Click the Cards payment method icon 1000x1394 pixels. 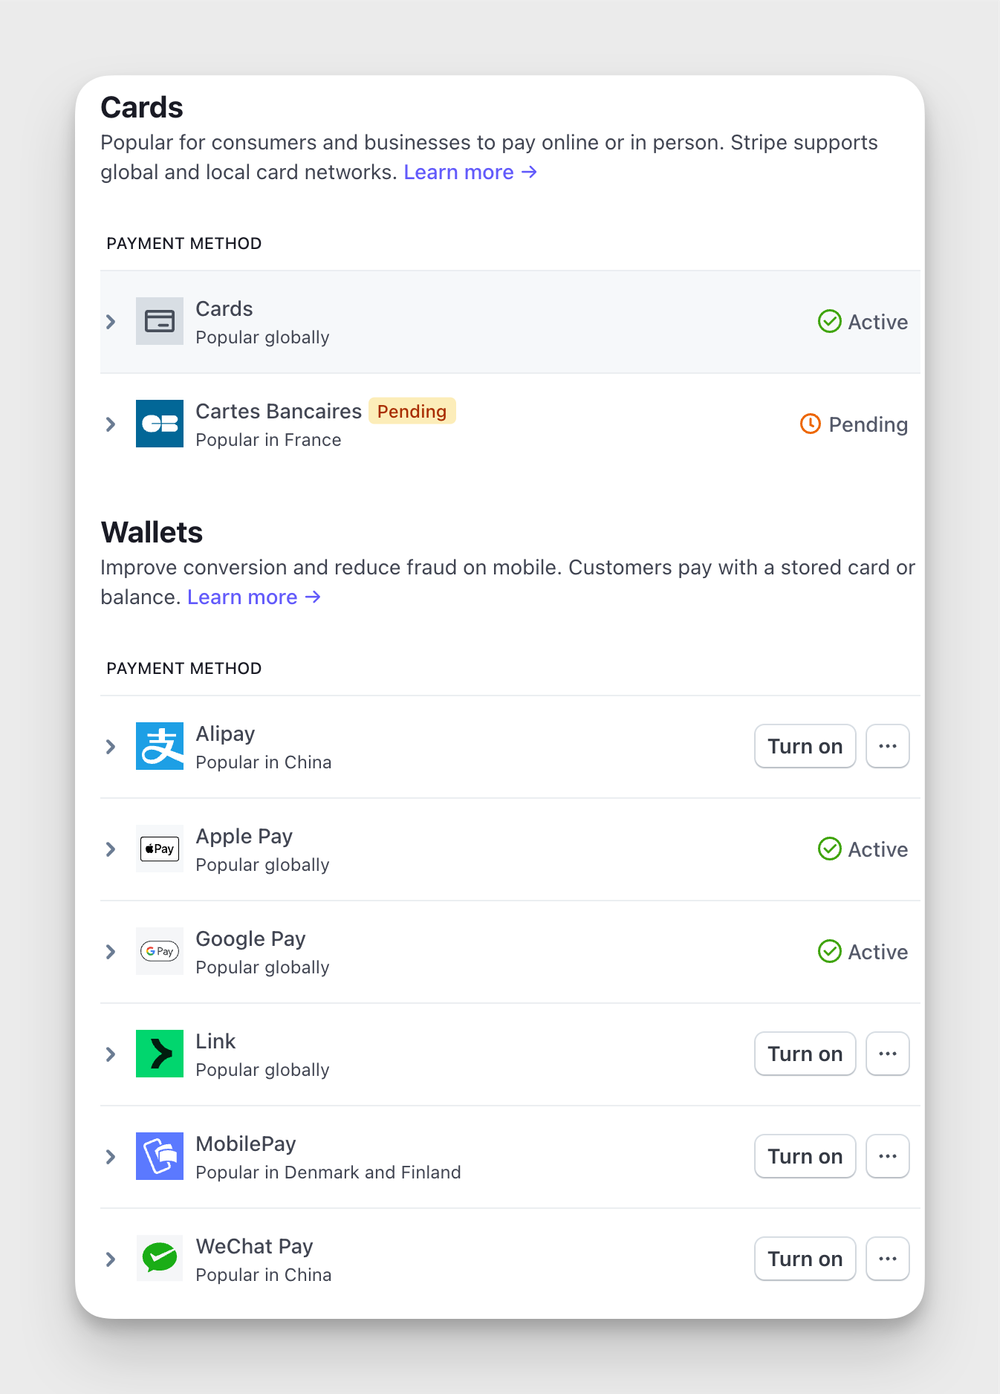pos(159,321)
